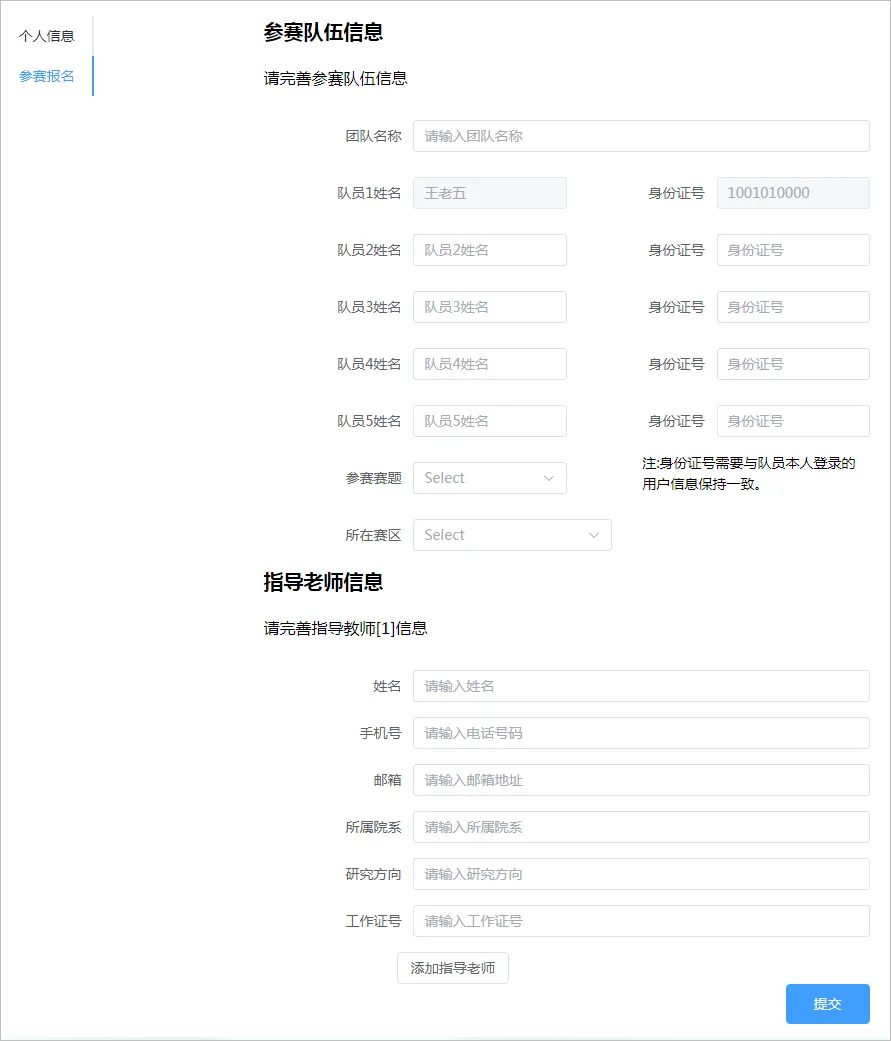Click the 团队名称 input field
Image resolution: width=891 pixels, height=1041 pixels.
coord(640,136)
